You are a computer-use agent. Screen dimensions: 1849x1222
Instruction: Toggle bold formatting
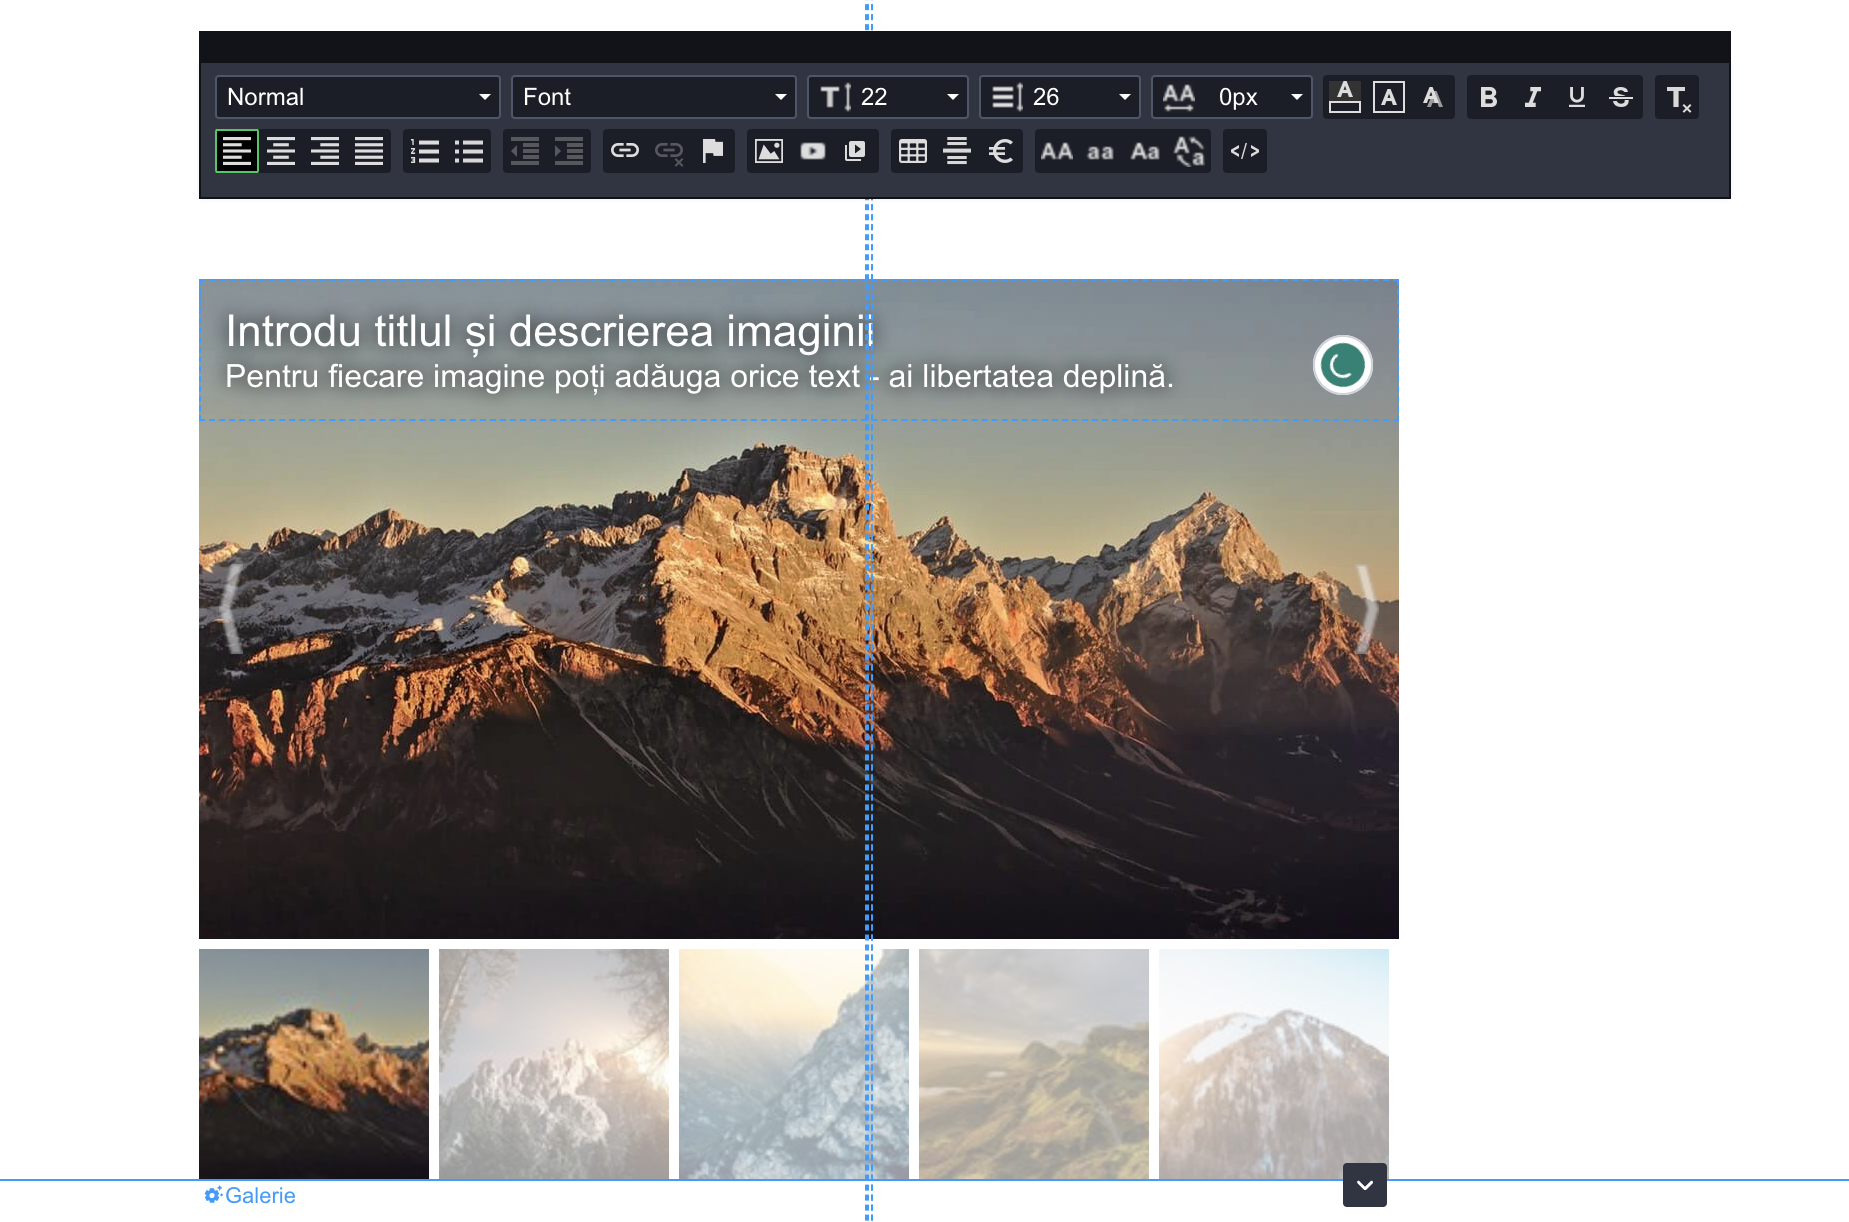click(x=1488, y=98)
